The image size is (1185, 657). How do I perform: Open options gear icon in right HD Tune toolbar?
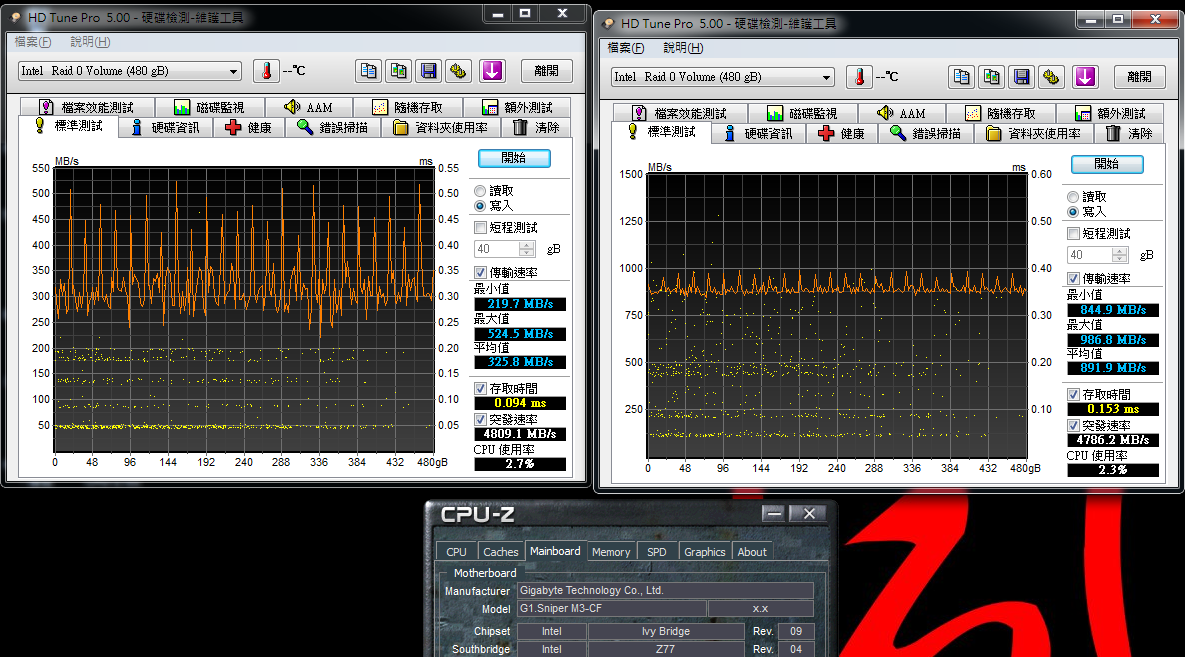click(1051, 77)
